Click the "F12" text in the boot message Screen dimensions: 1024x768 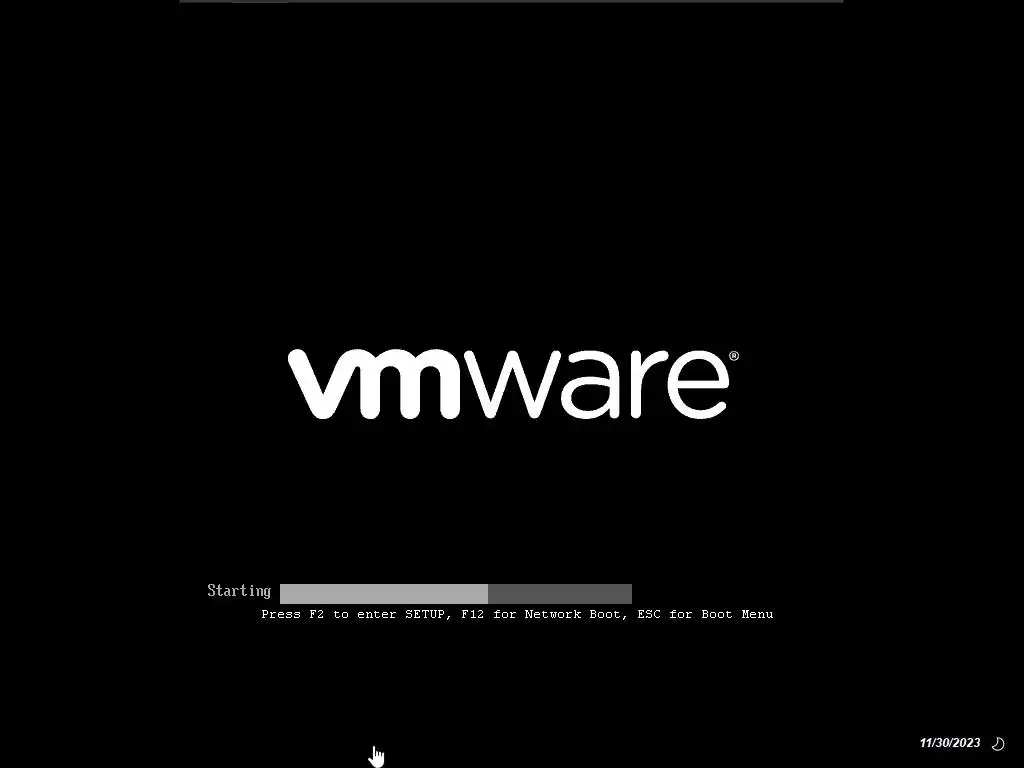473,614
